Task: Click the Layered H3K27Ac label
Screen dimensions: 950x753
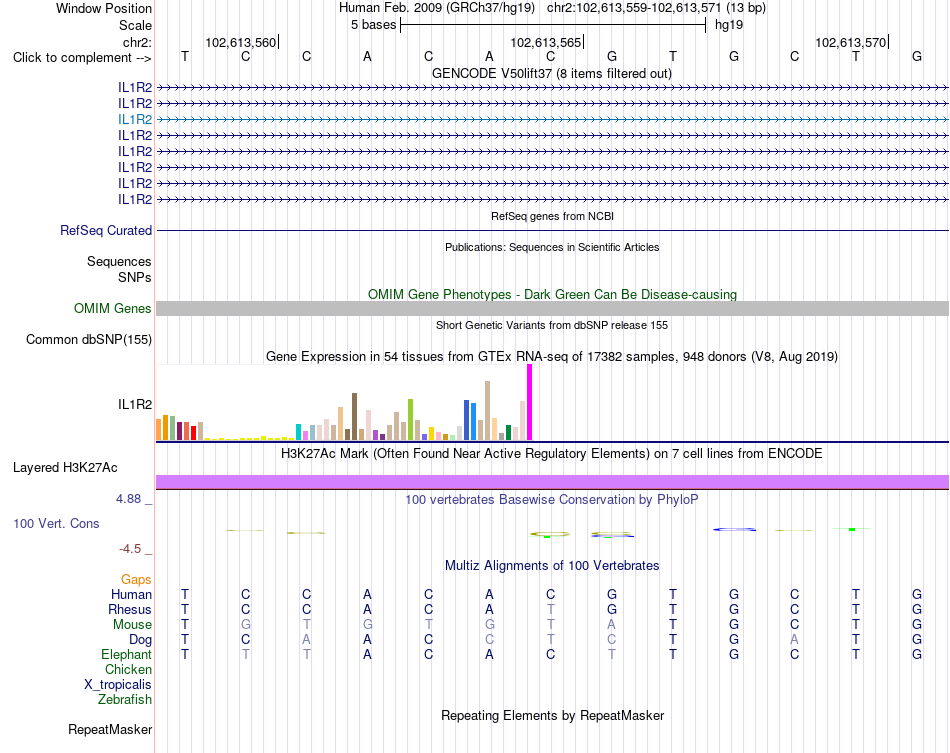Action: coord(65,468)
